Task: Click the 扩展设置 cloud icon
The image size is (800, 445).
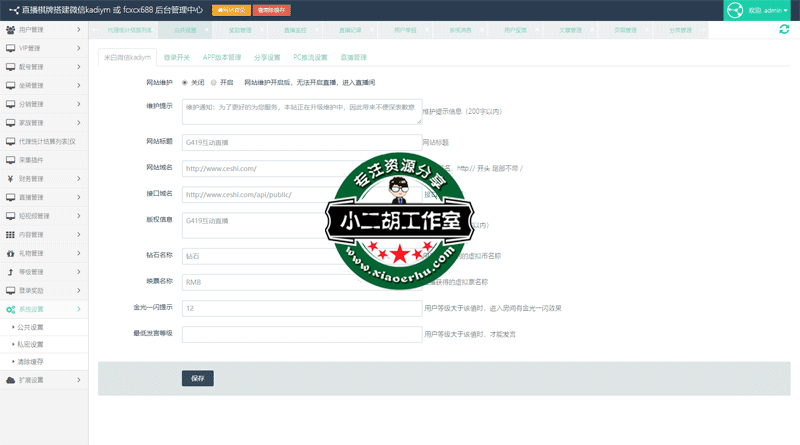Action: click(10, 380)
